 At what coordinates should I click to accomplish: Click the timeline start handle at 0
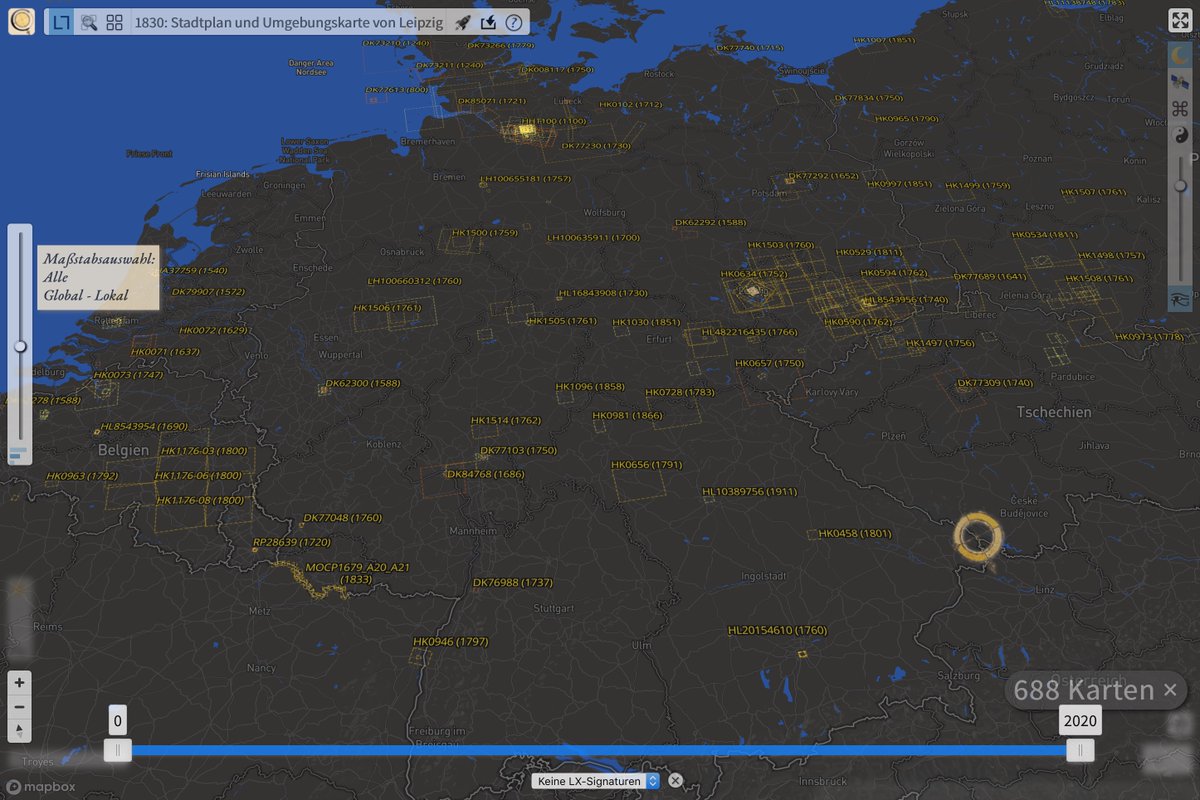coord(117,750)
